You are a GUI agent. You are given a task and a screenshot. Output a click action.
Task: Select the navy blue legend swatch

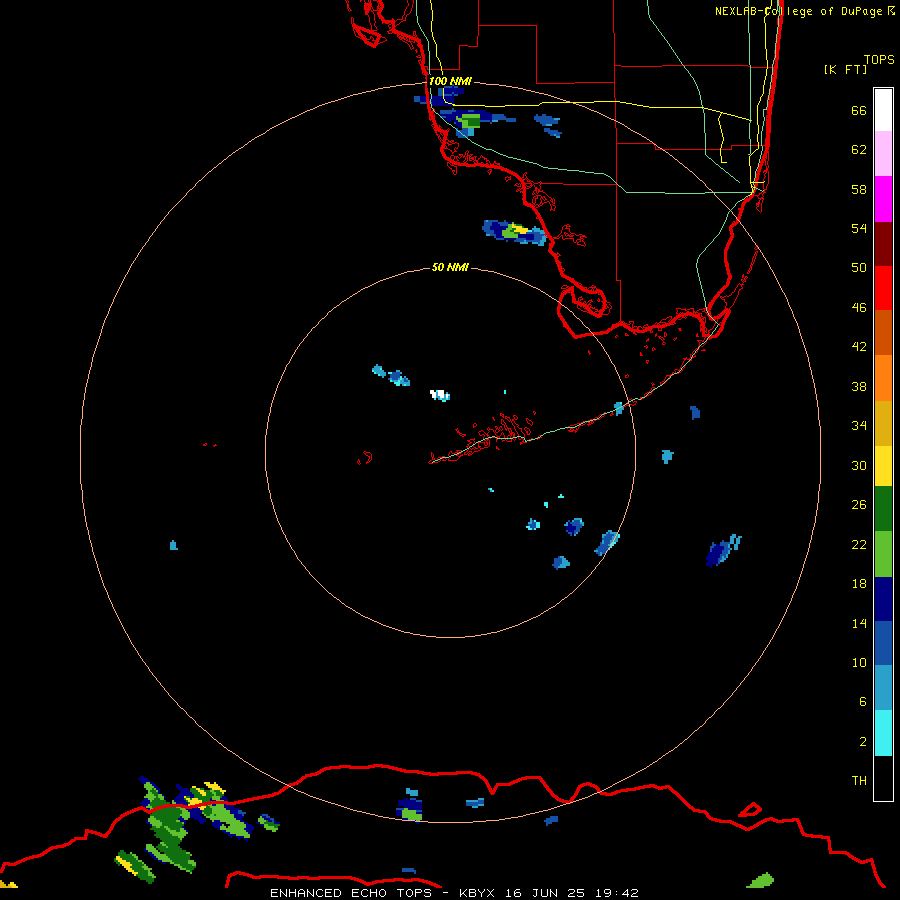pos(883,599)
